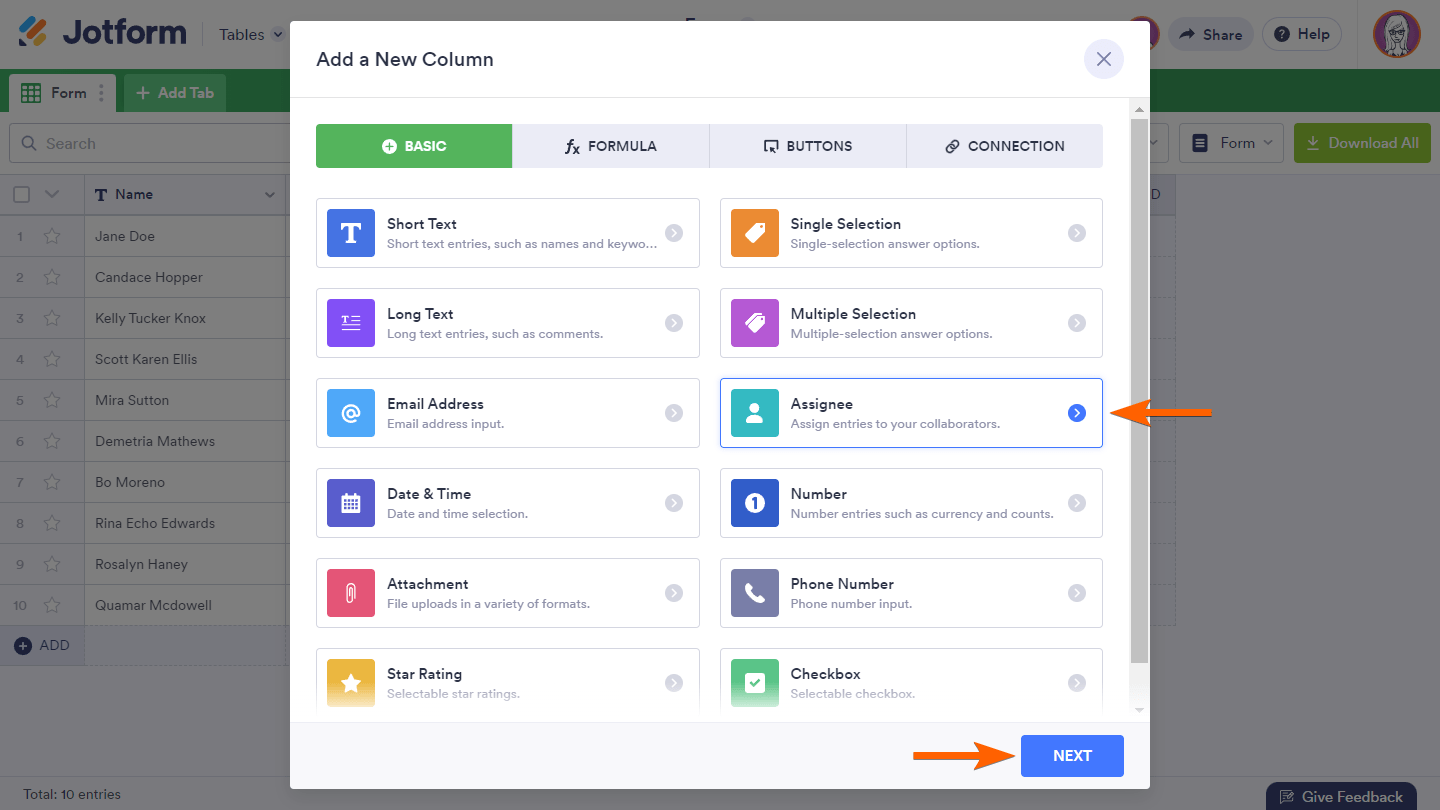
Task: Click the Add Tab button
Action: (x=175, y=93)
